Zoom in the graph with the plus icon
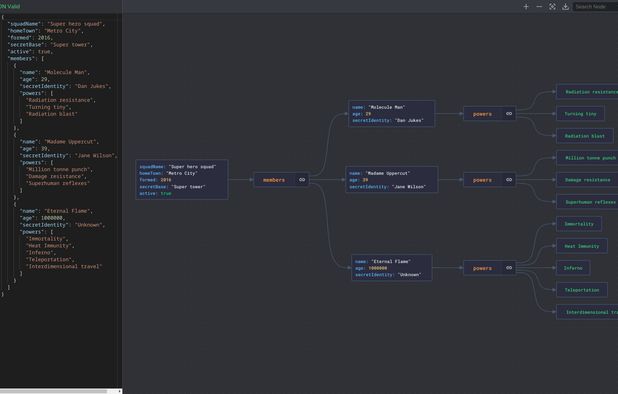This screenshot has height=394, width=618. point(526,7)
